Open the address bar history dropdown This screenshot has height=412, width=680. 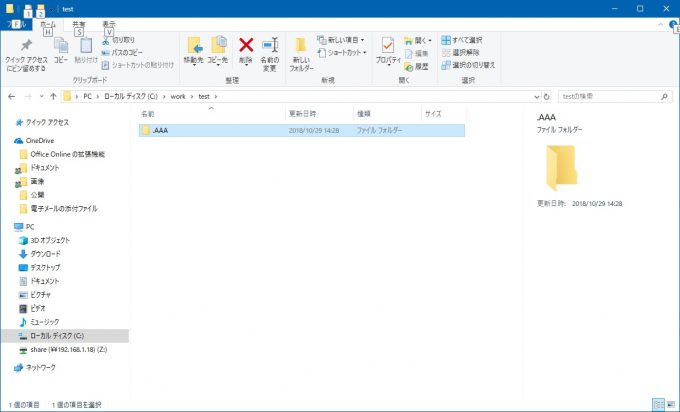(x=537, y=97)
